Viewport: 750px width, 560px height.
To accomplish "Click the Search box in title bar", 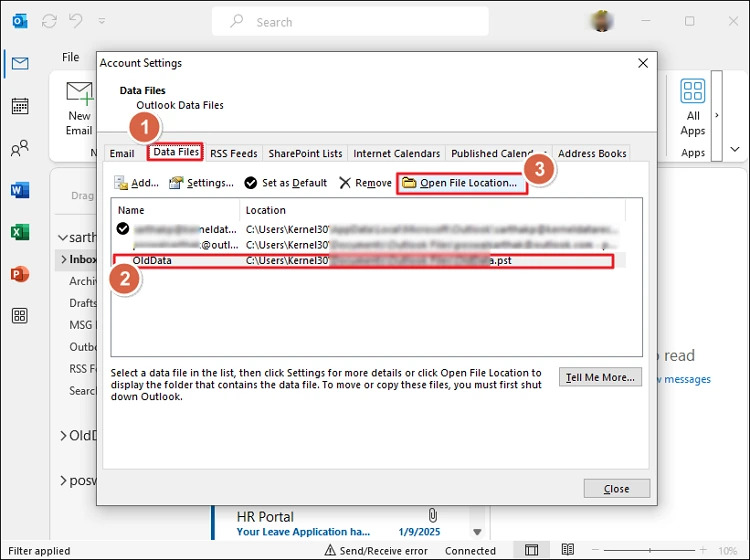I will [350, 22].
